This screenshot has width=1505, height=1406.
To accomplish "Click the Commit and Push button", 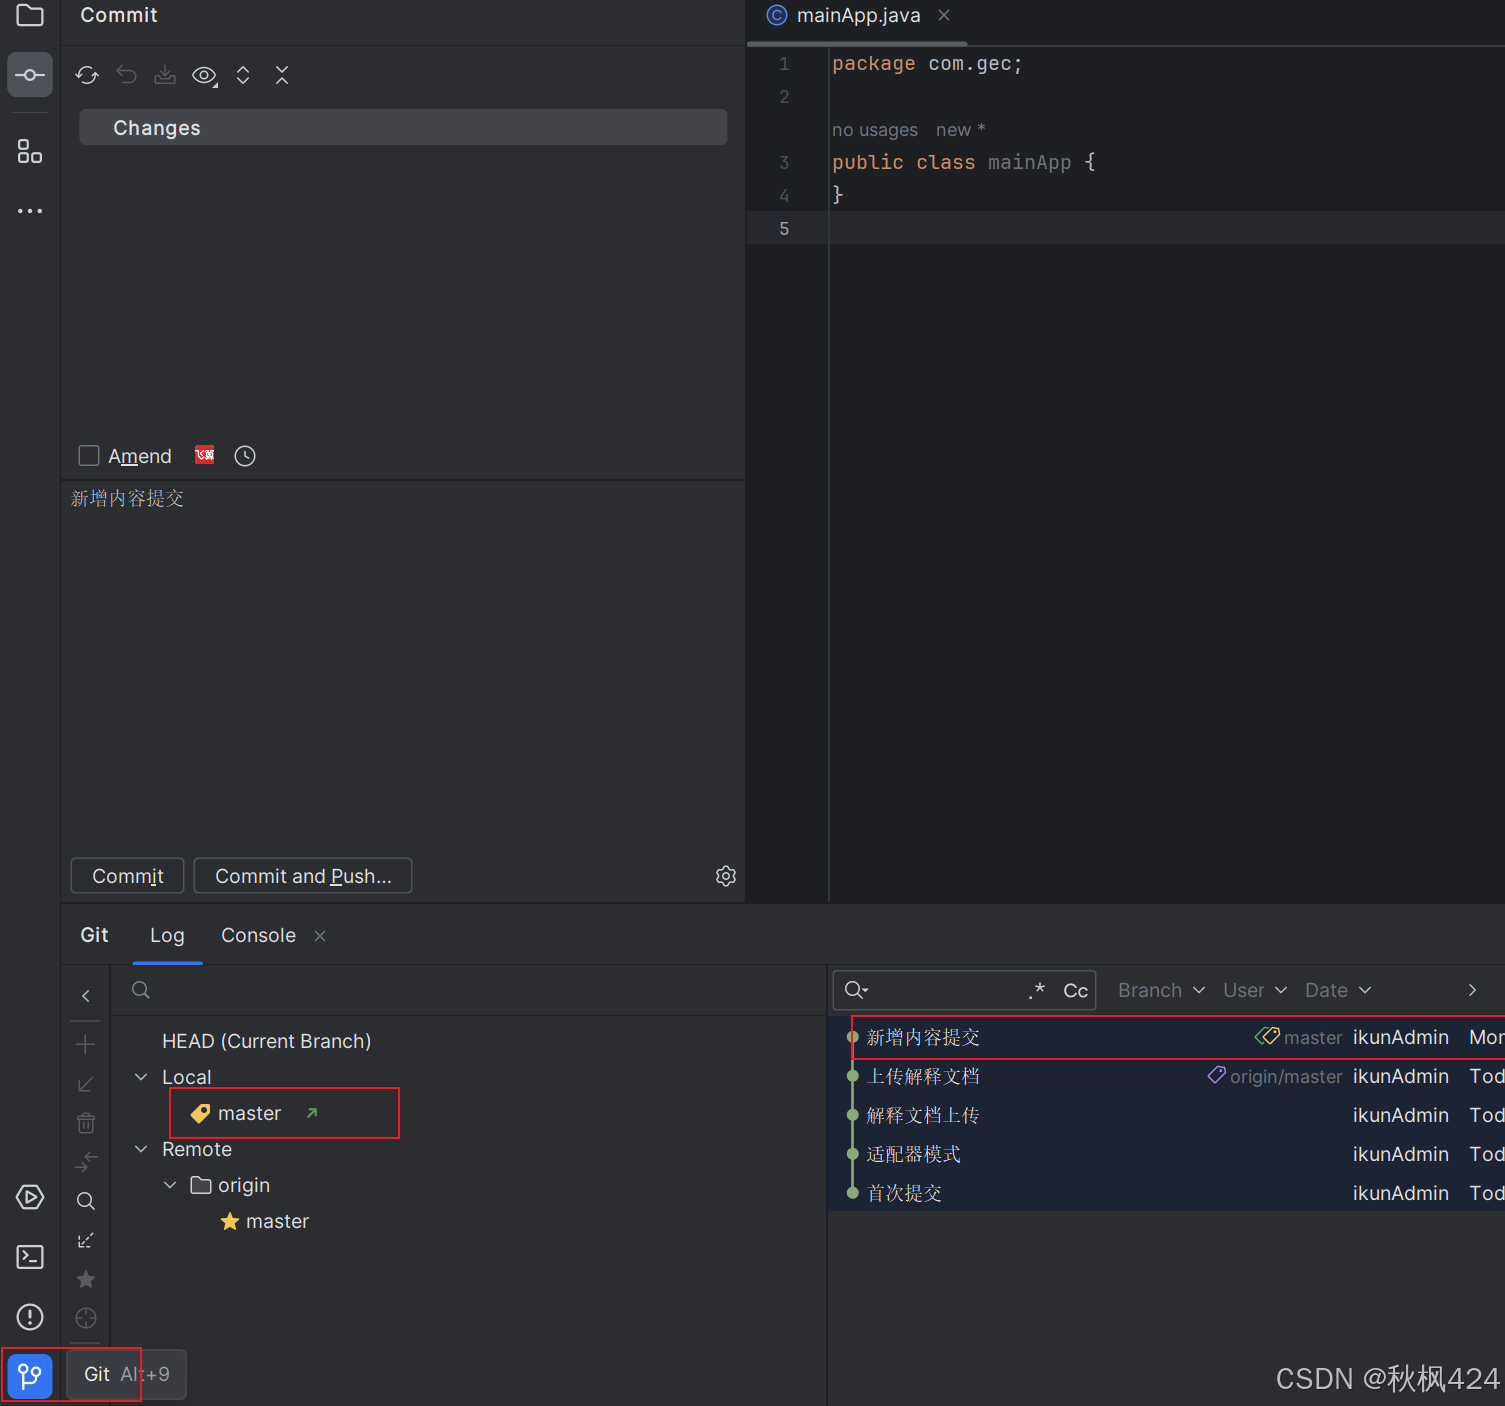I will coord(302,876).
